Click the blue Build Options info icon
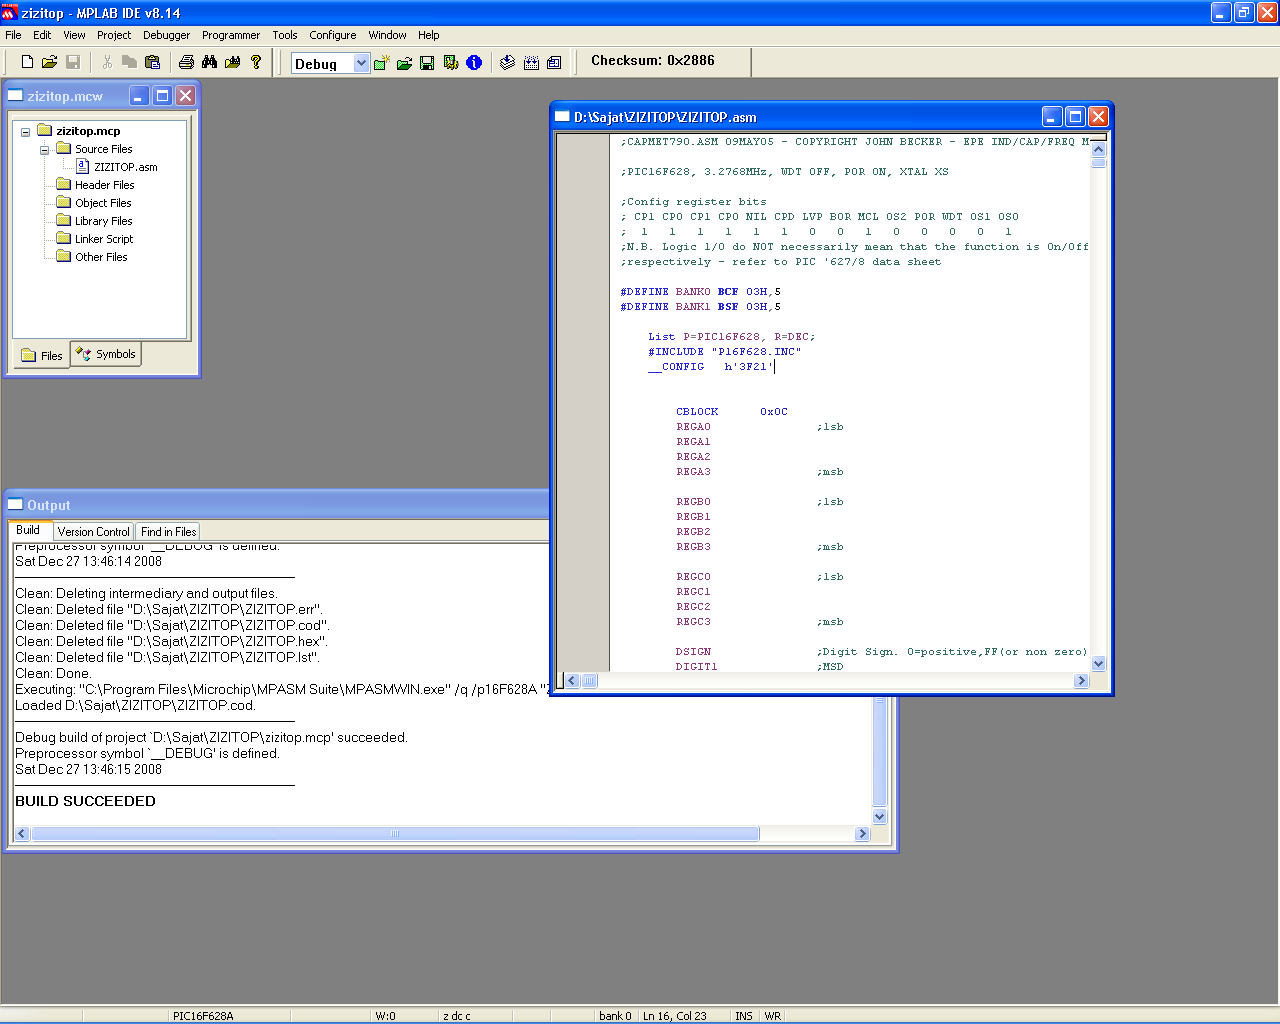 tap(474, 63)
